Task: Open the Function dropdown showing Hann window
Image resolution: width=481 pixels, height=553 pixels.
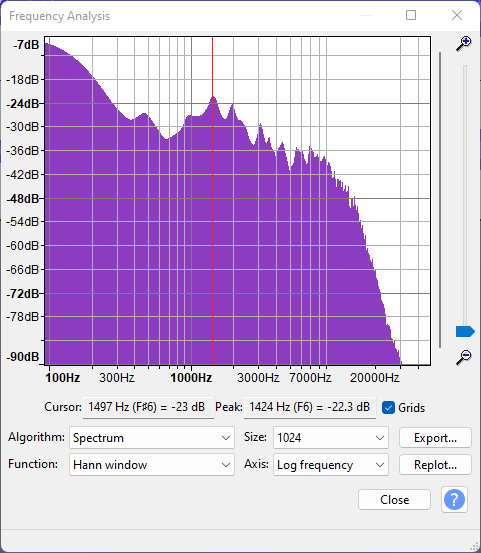Action: (x=152, y=465)
